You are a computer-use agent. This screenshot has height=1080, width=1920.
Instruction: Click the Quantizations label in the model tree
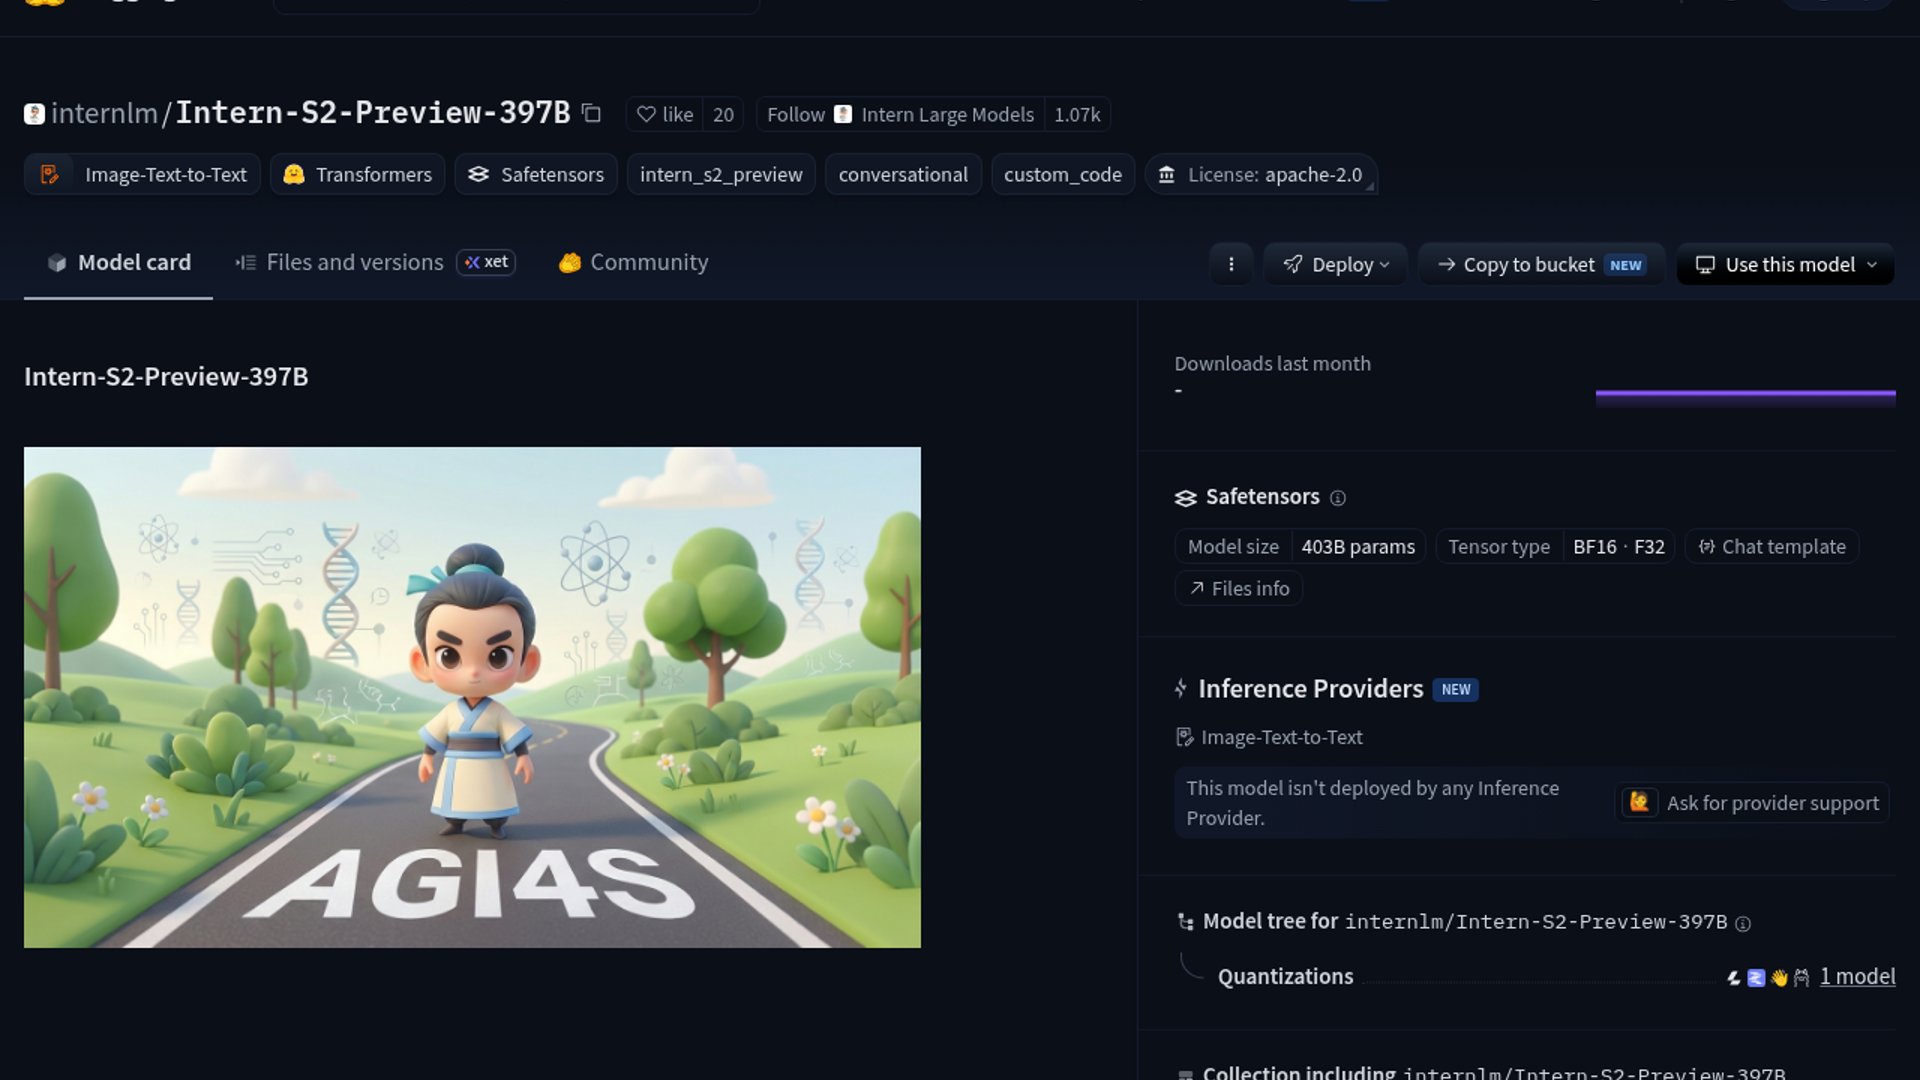click(x=1285, y=976)
